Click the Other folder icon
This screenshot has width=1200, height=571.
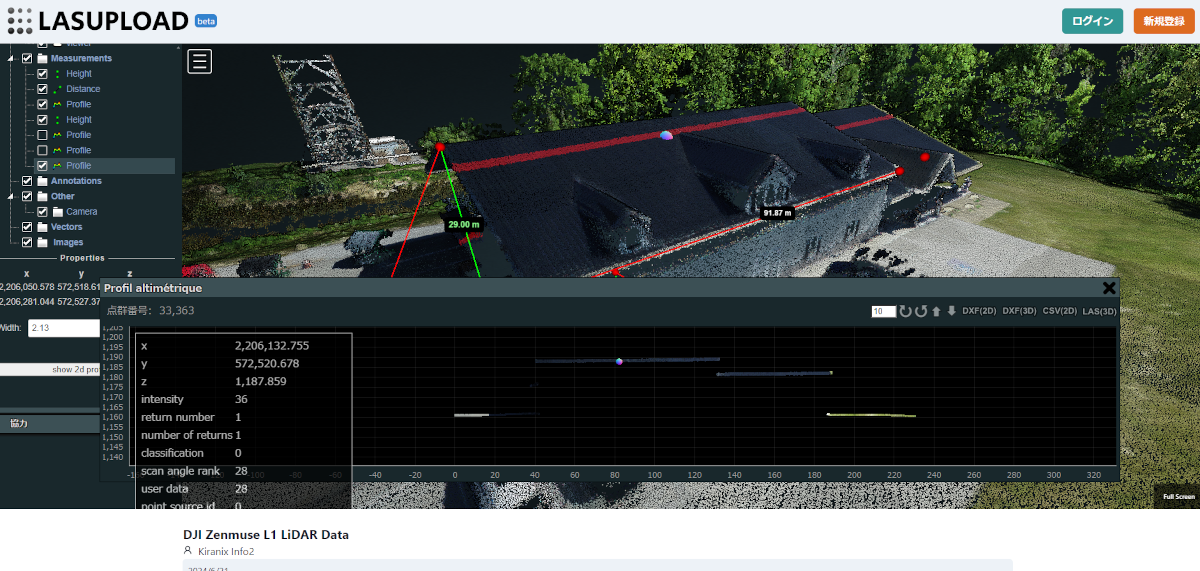click(42, 196)
